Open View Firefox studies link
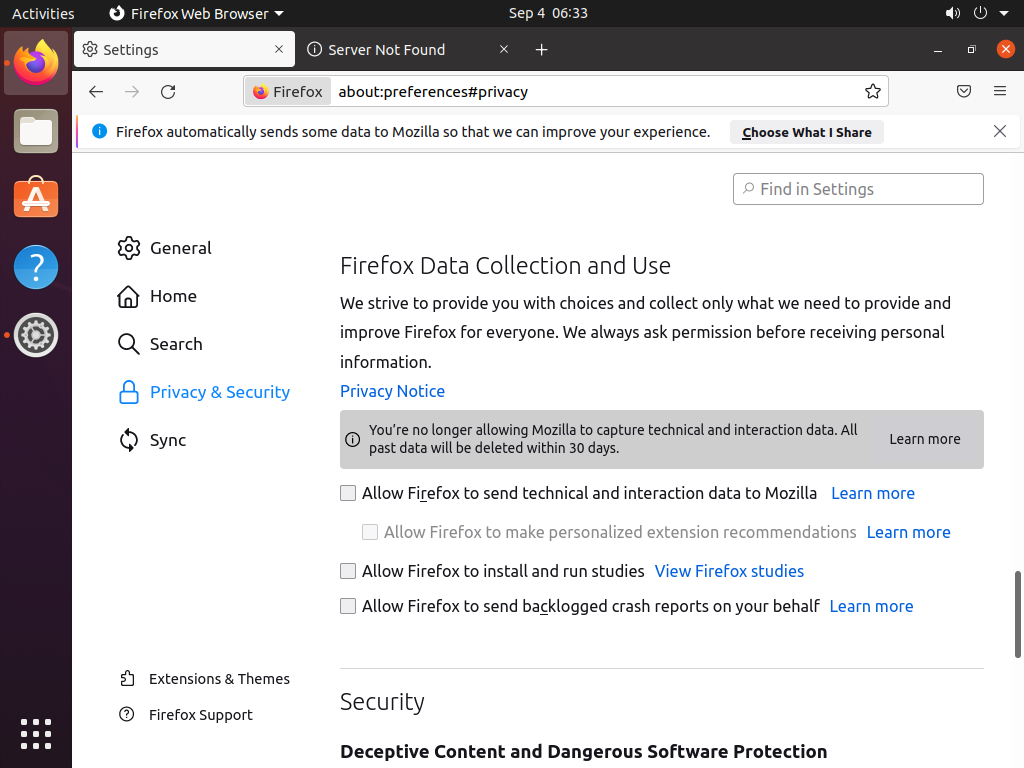The width and height of the screenshot is (1024, 768). point(729,571)
